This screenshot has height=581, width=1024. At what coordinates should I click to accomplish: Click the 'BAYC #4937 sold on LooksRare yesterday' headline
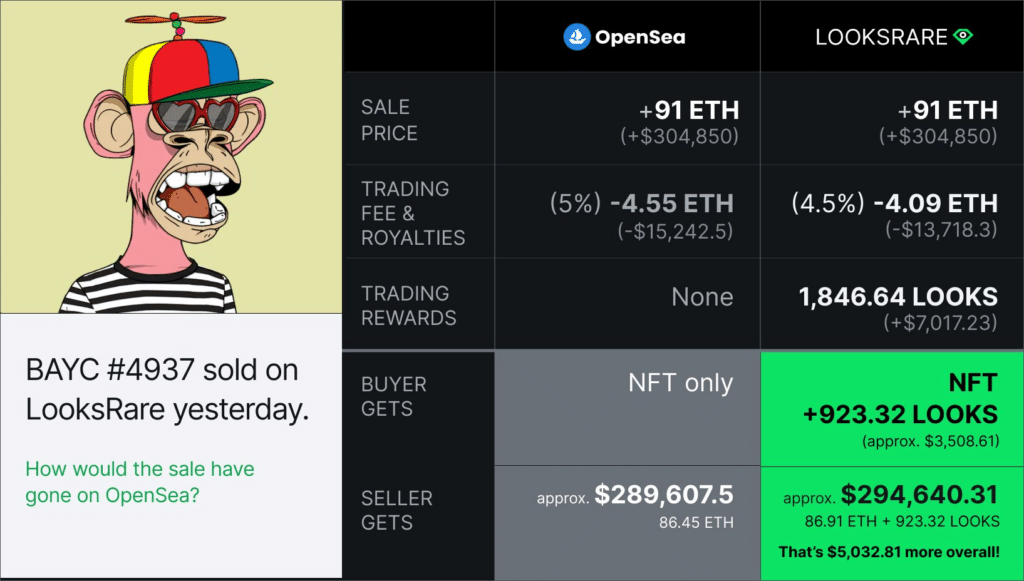point(167,390)
